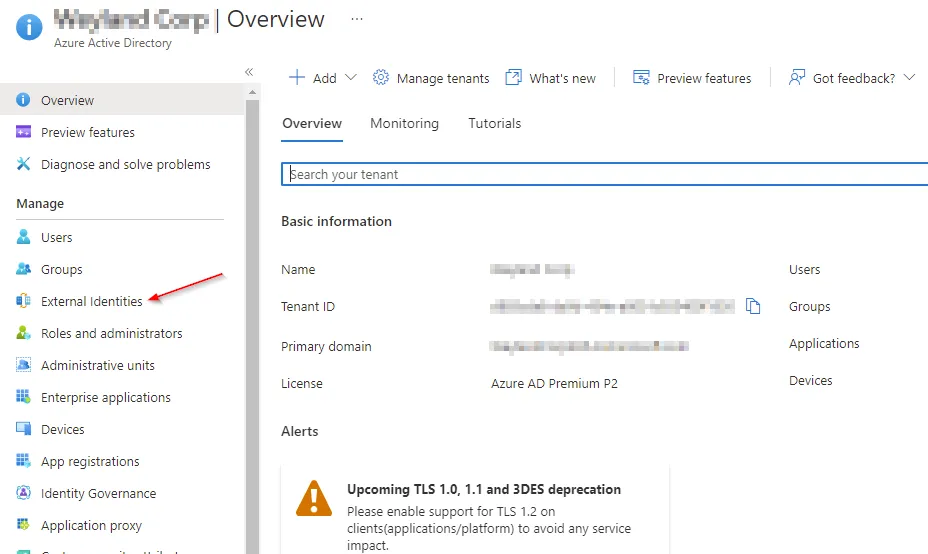Image resolution: width=928 pixels, height=554 pixels.
Task: Click the Primary domain label
Action: tap(326, 346)
